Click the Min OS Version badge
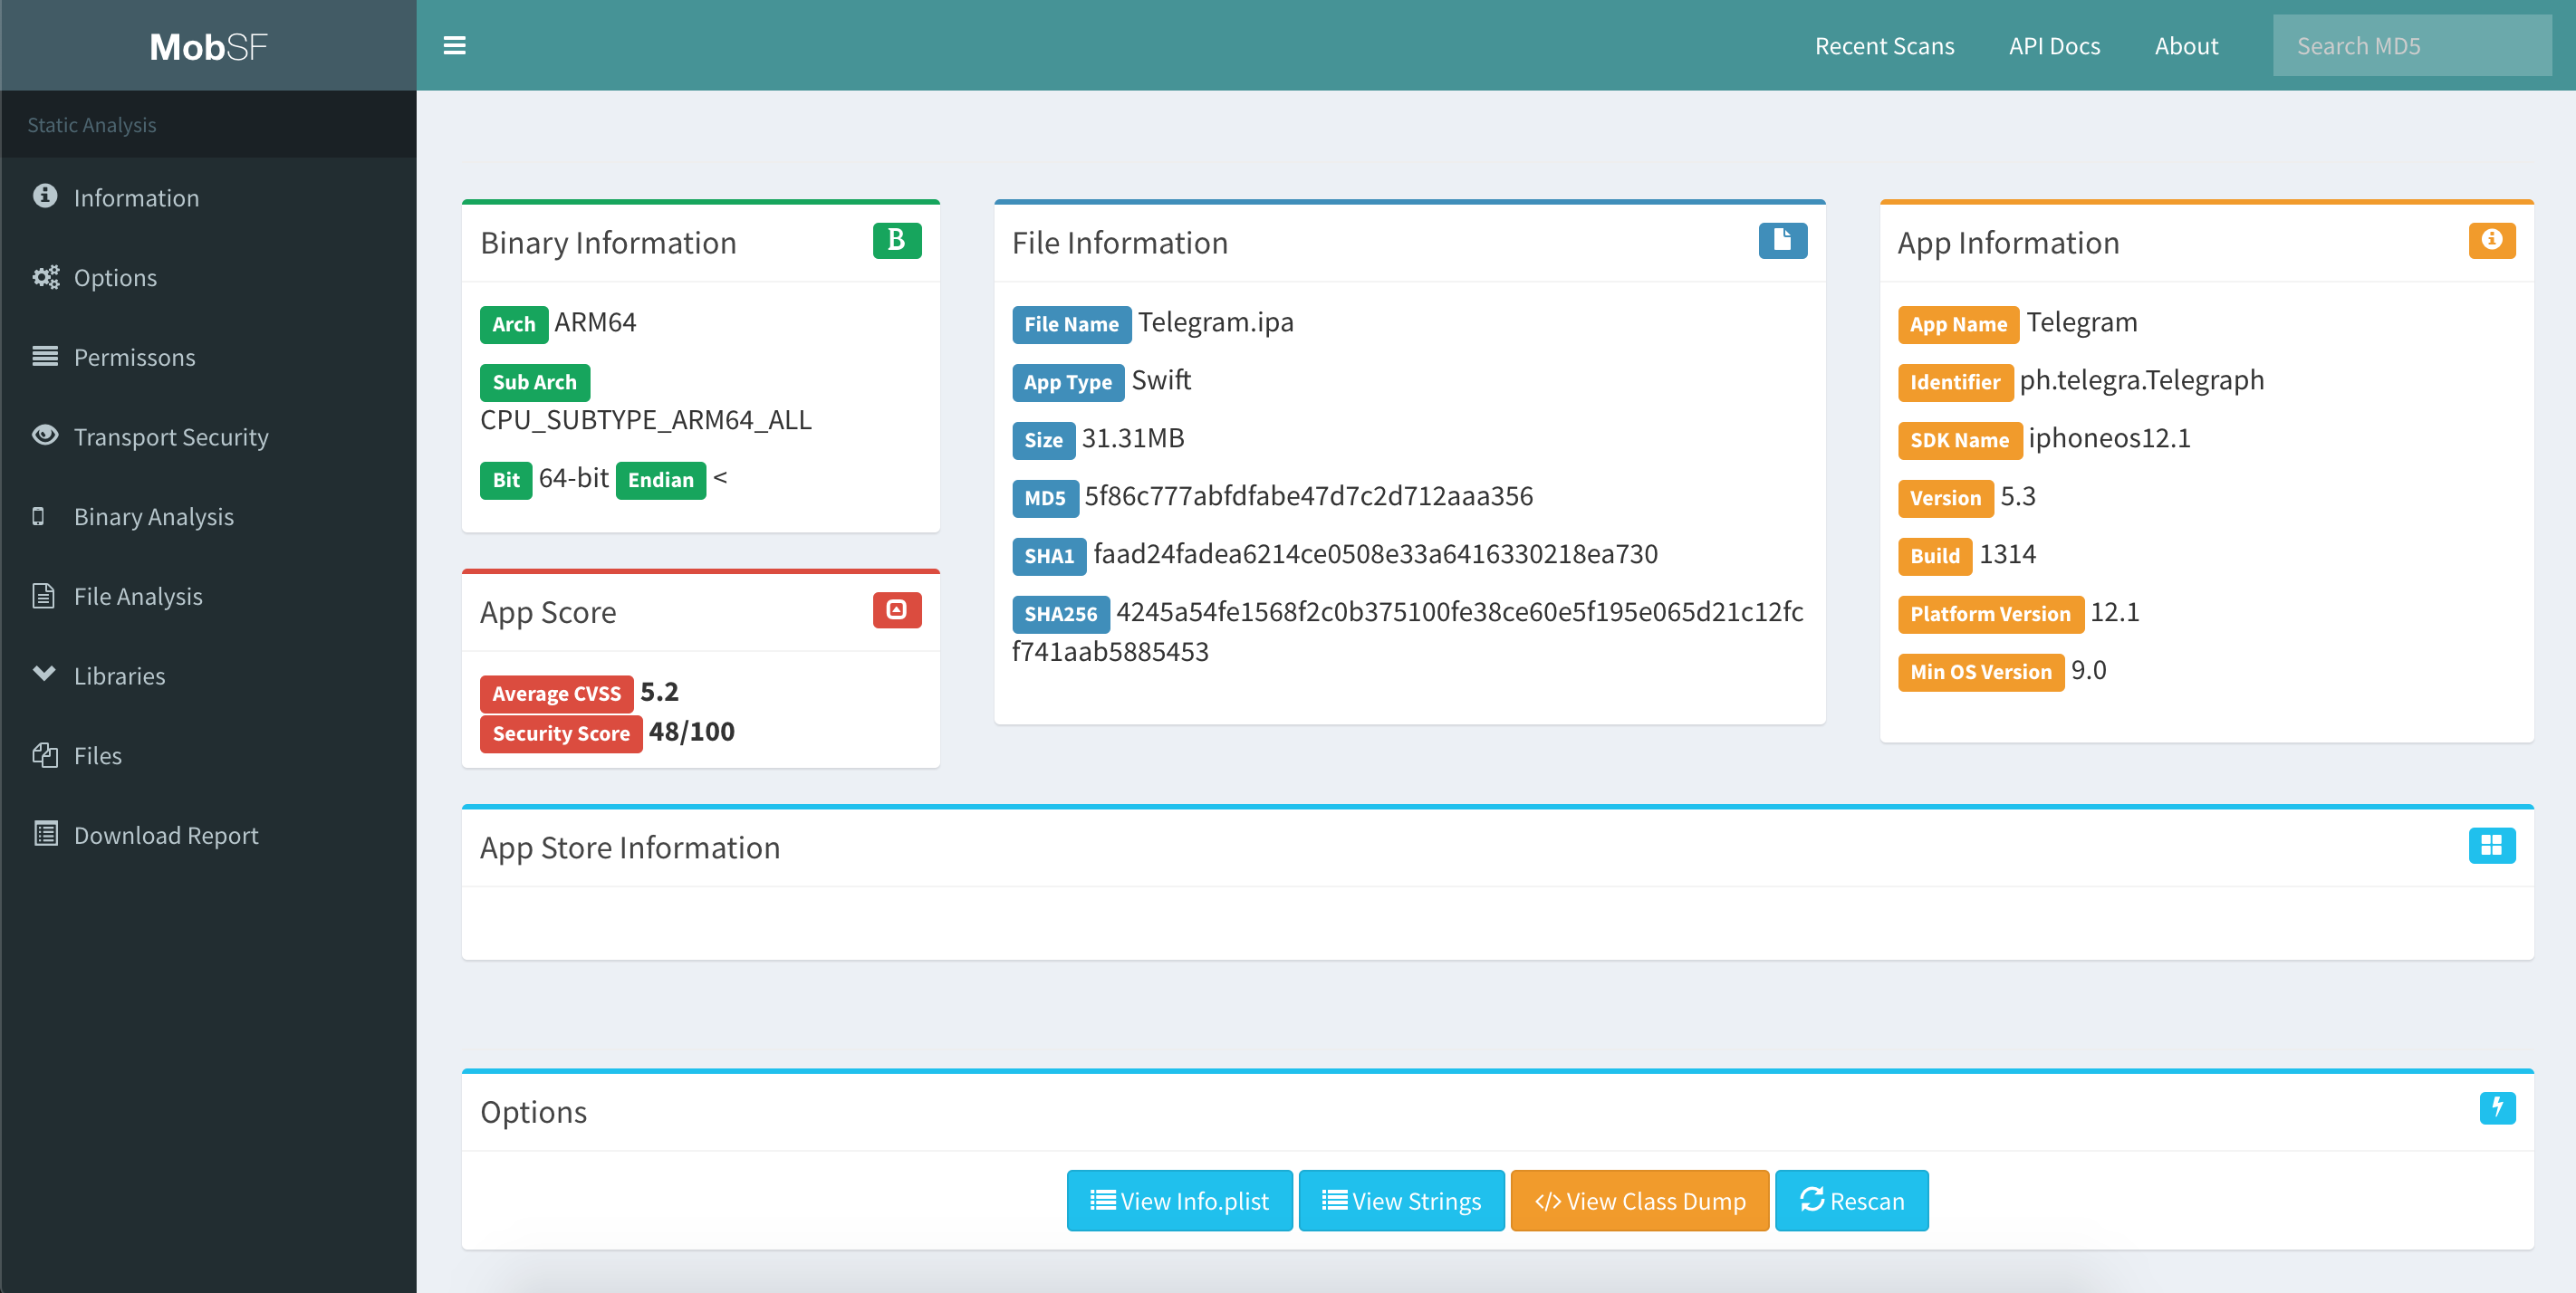This screenshot has width=2576, height=1293. click(x=1980, y=672)
